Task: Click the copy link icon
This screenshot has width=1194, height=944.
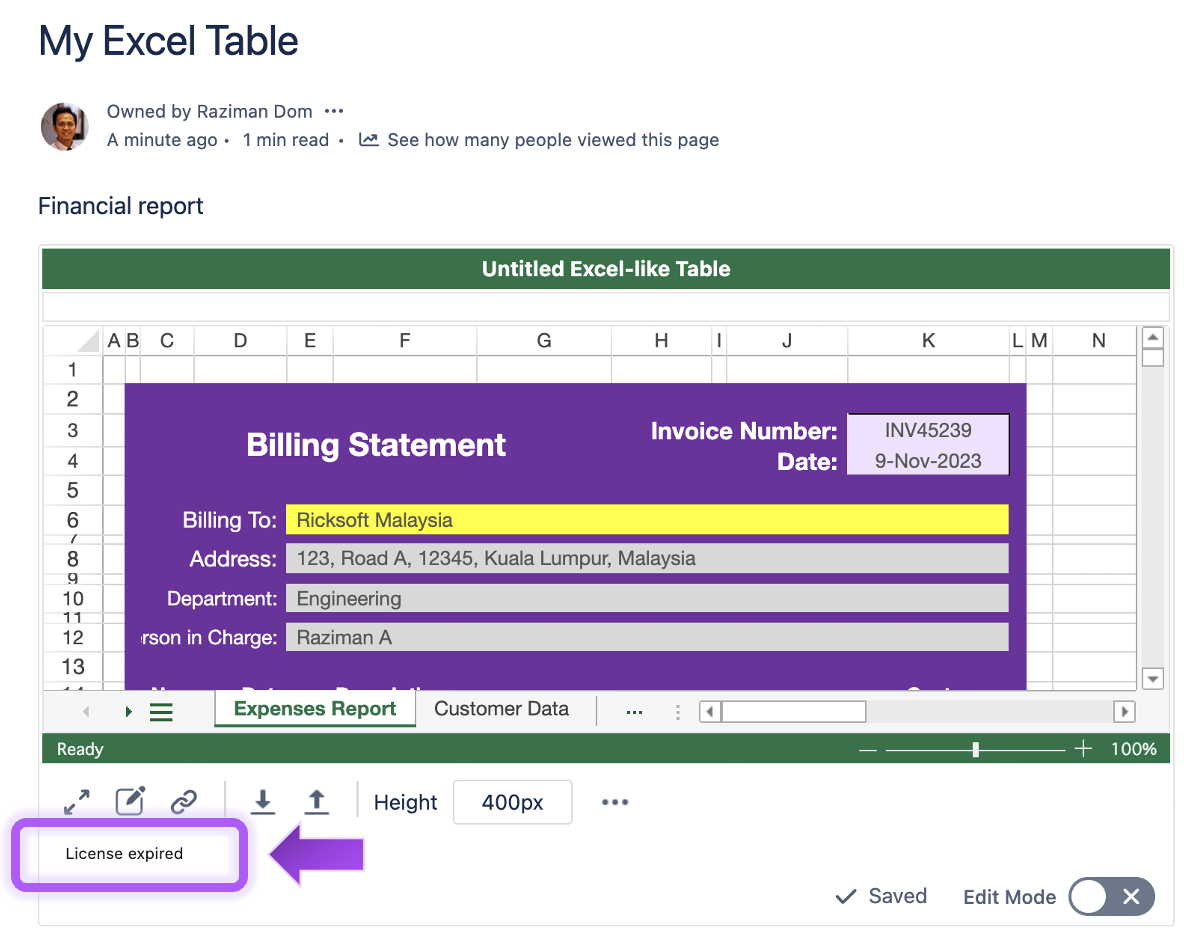Action: (x=183, y=801)
